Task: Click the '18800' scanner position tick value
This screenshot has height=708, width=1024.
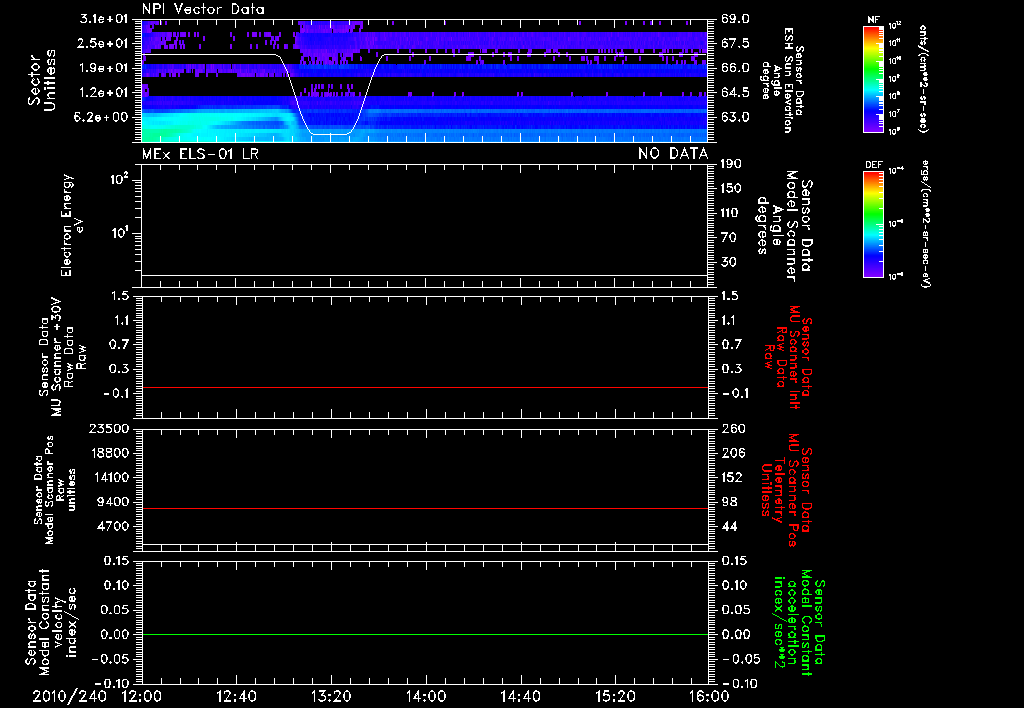Action: pos(109,453)
